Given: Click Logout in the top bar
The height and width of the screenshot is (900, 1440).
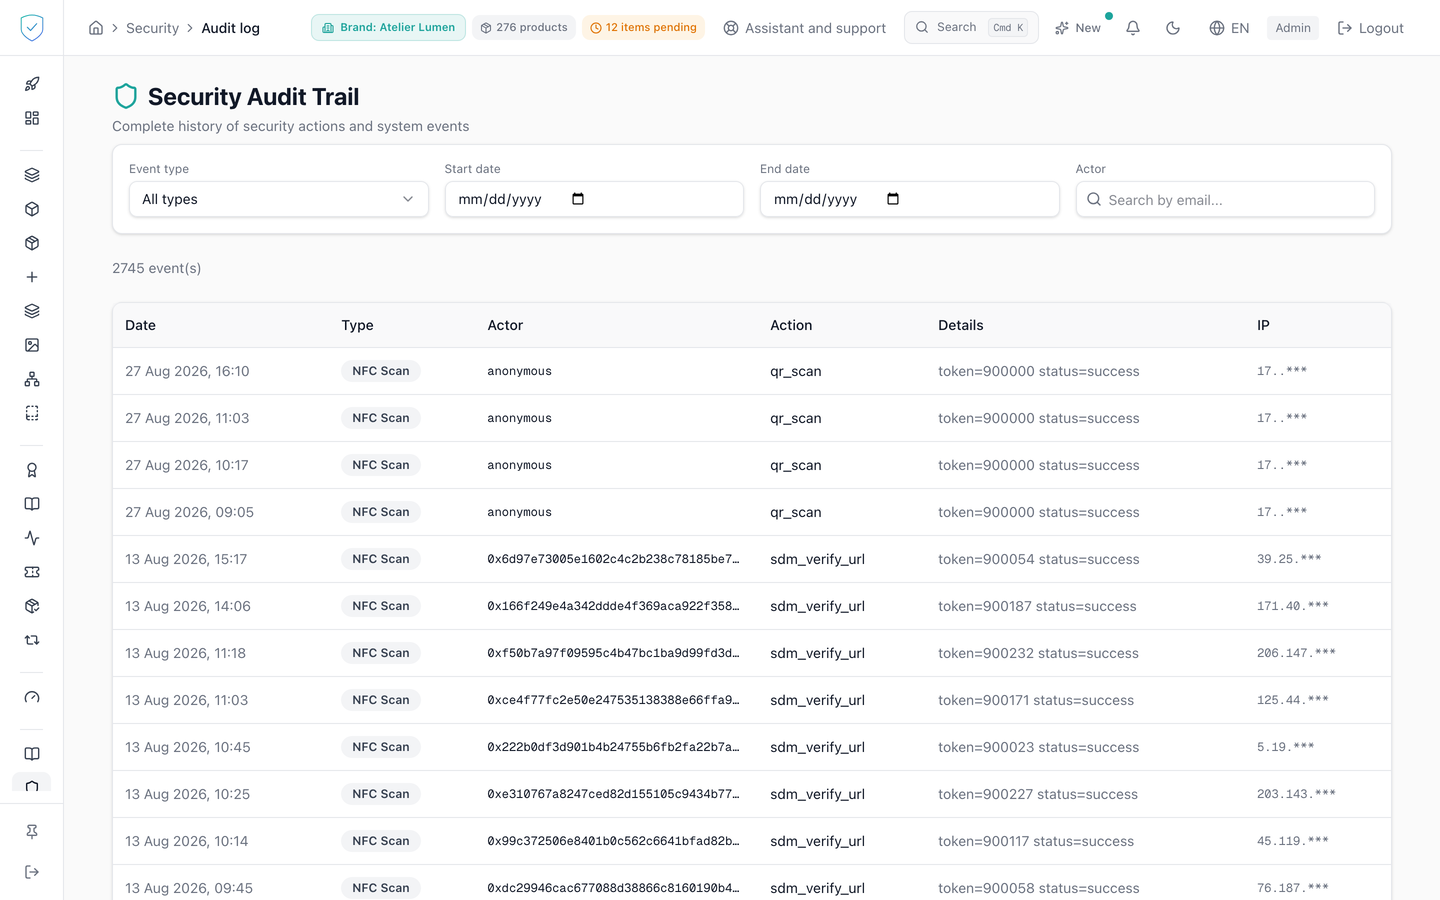Looking at the screenshot, I should pos(1370,28).
